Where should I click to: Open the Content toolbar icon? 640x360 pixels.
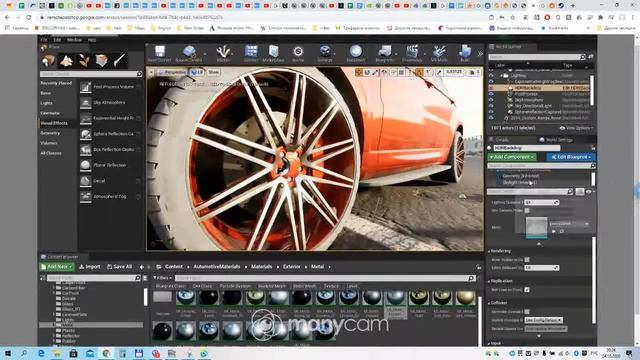(251, 51)
